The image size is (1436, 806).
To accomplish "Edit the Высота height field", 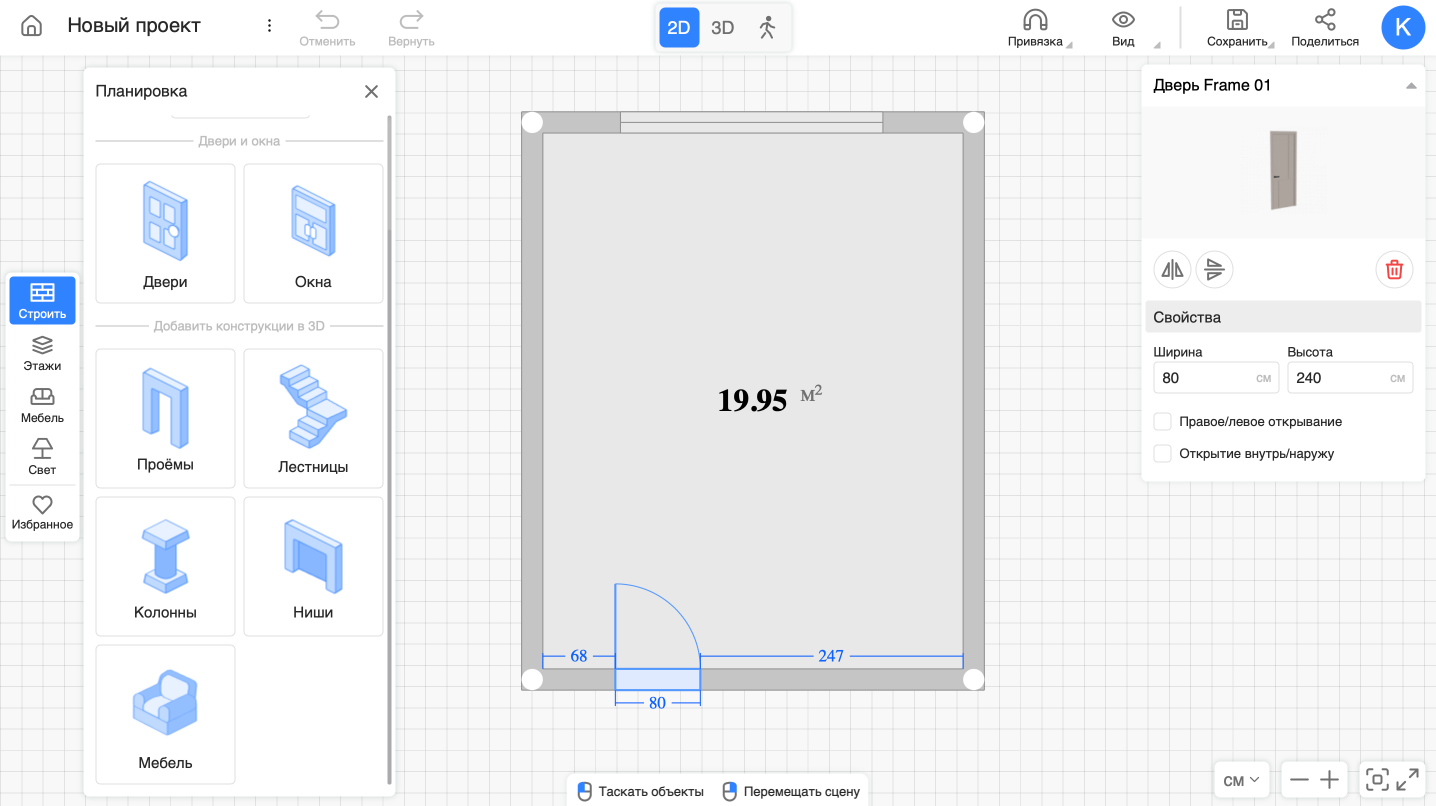I will click(1350, 378).
